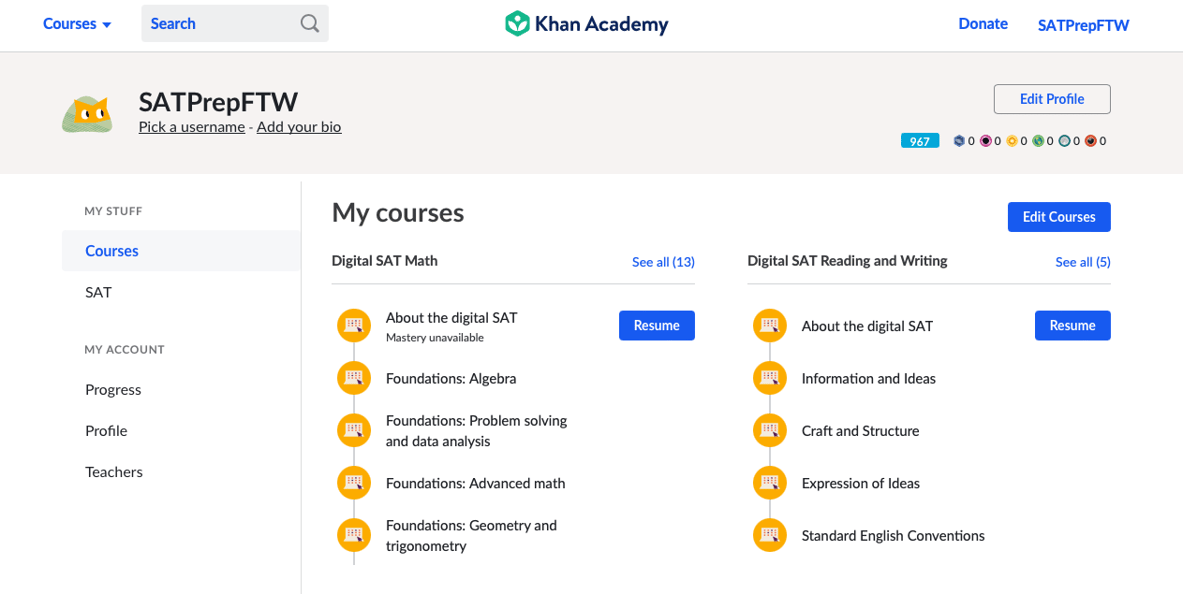This screenshot has height=594, width=1183.
Task: Click the meteorite badge icon
Action: tap(1088, 140)
